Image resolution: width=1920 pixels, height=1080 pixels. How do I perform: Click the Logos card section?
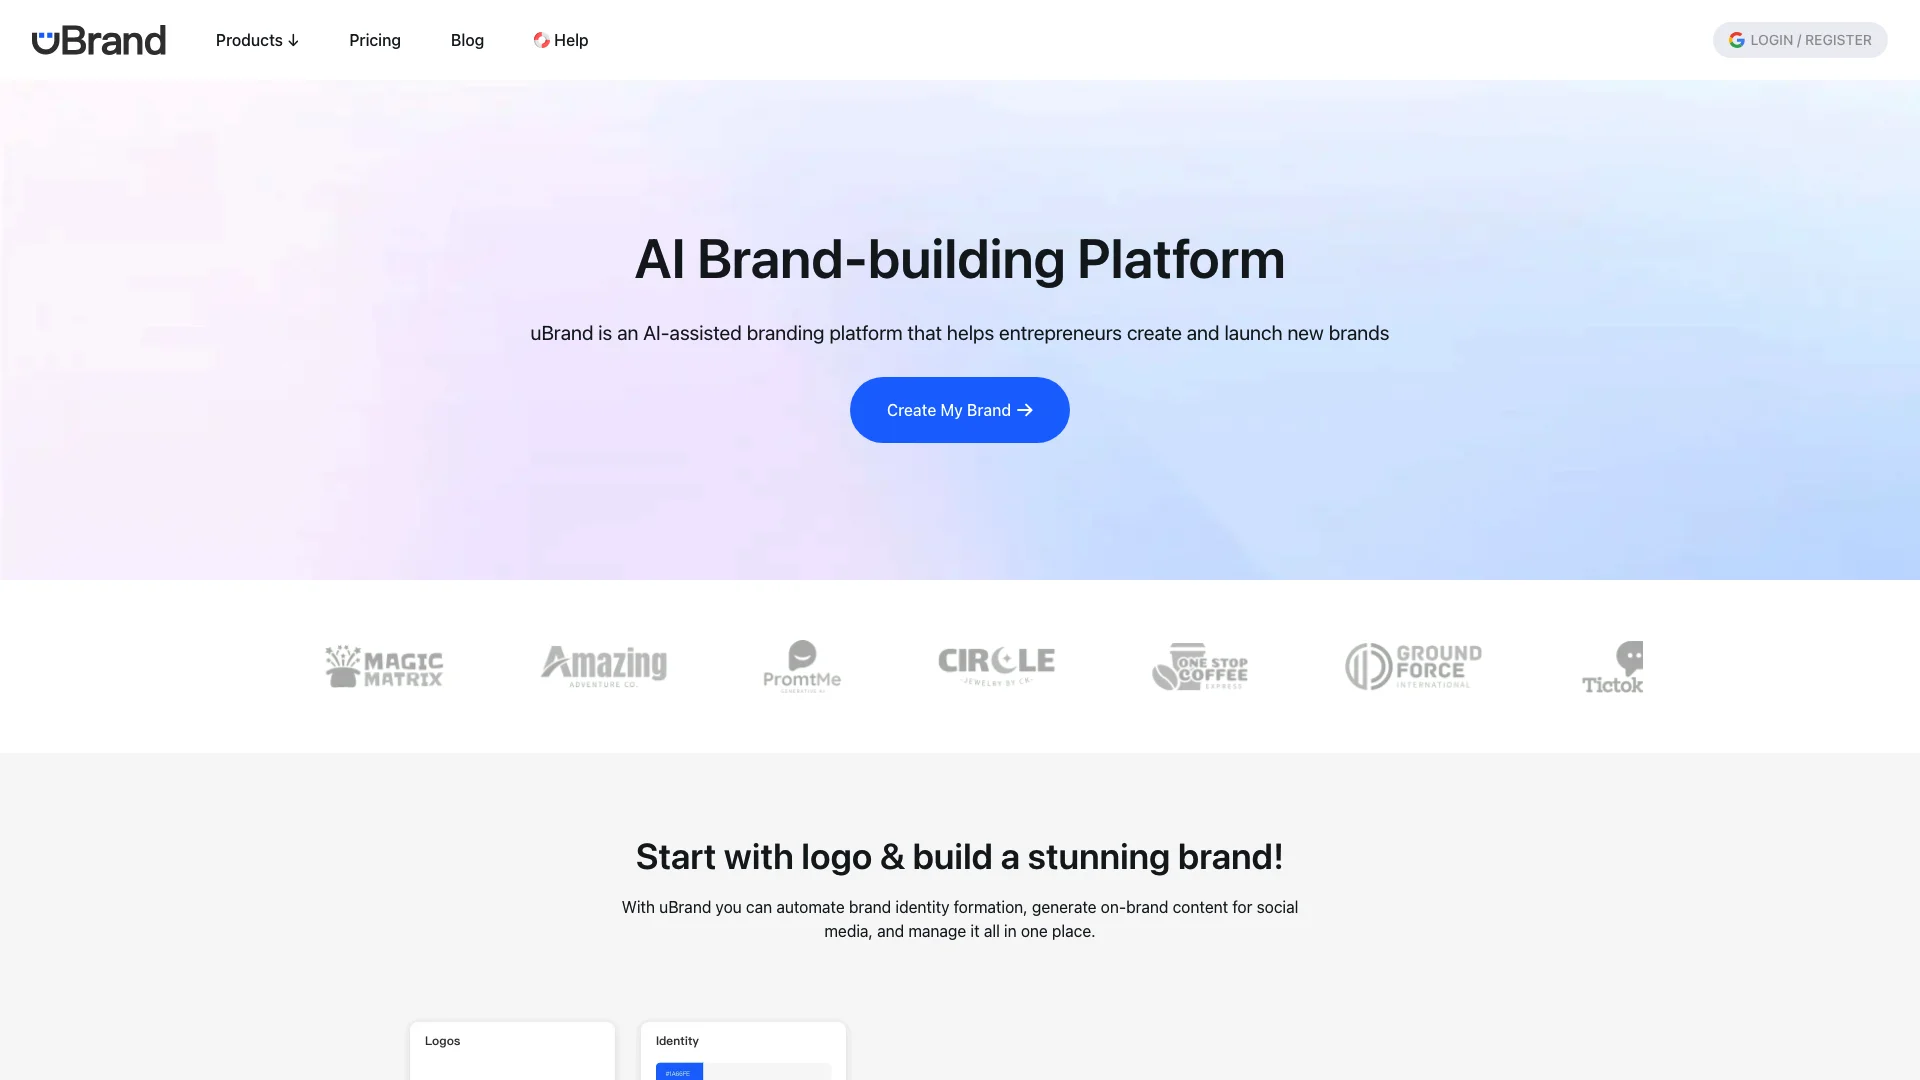(x=510, y=1050)
